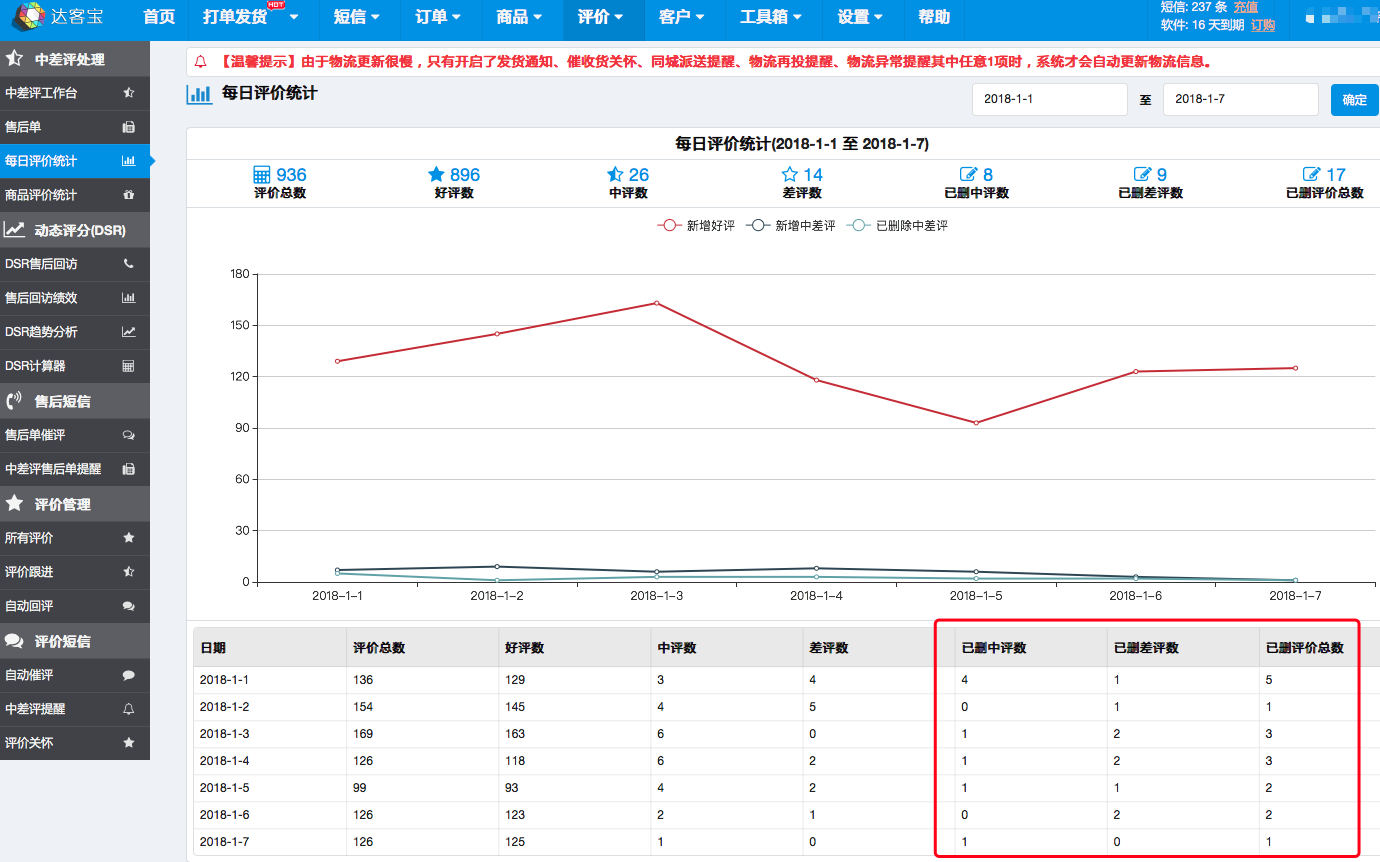This screenshot has height=862, width=1380.
Task: Click the 充值 link
Action: tap(1246, 7)
